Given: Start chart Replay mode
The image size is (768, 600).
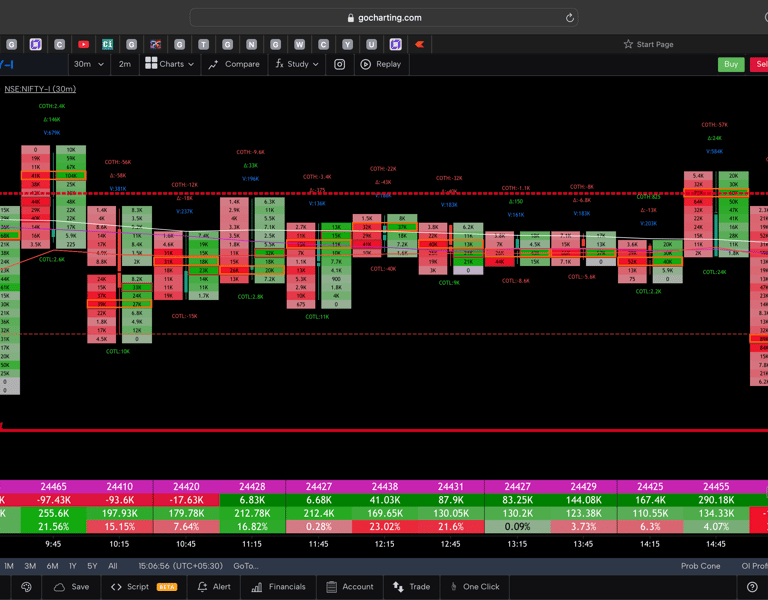Looking at the screenshot, I should 381,64.
